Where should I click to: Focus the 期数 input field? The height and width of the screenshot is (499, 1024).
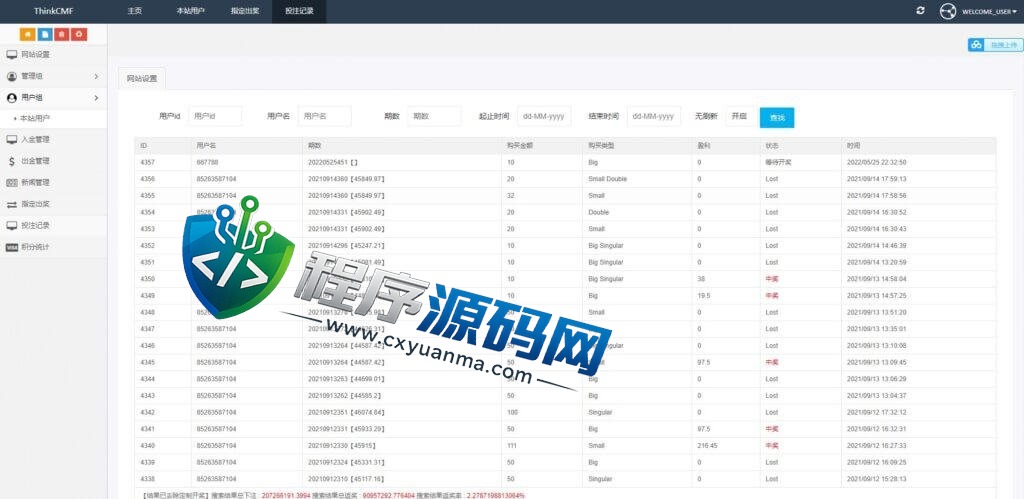pyautogui.click(x=434, y=116)
